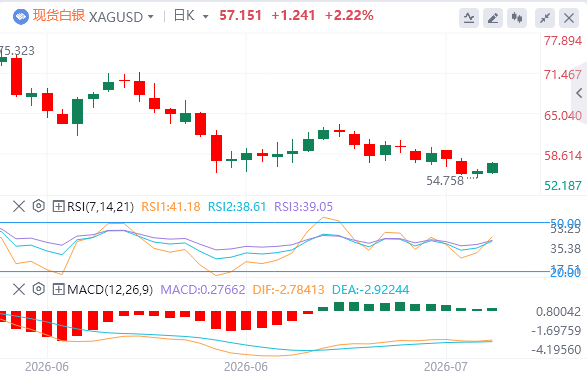The height and width of the screenshot is (380, 587).
Task: Expand the side panel with the left chevron
Action: coord(579,93)
